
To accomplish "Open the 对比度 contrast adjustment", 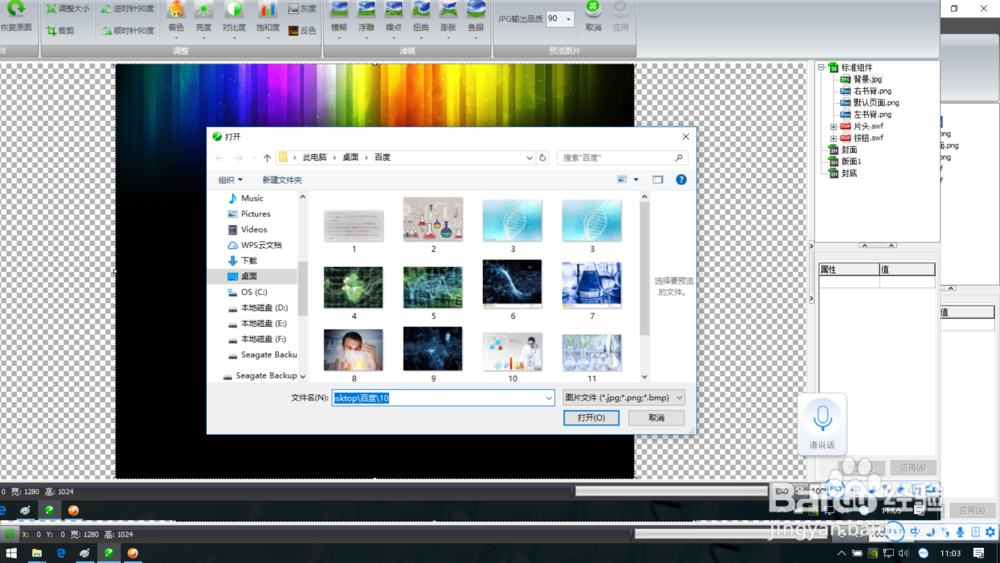I will pyautogui.click(x=234, y=18).
